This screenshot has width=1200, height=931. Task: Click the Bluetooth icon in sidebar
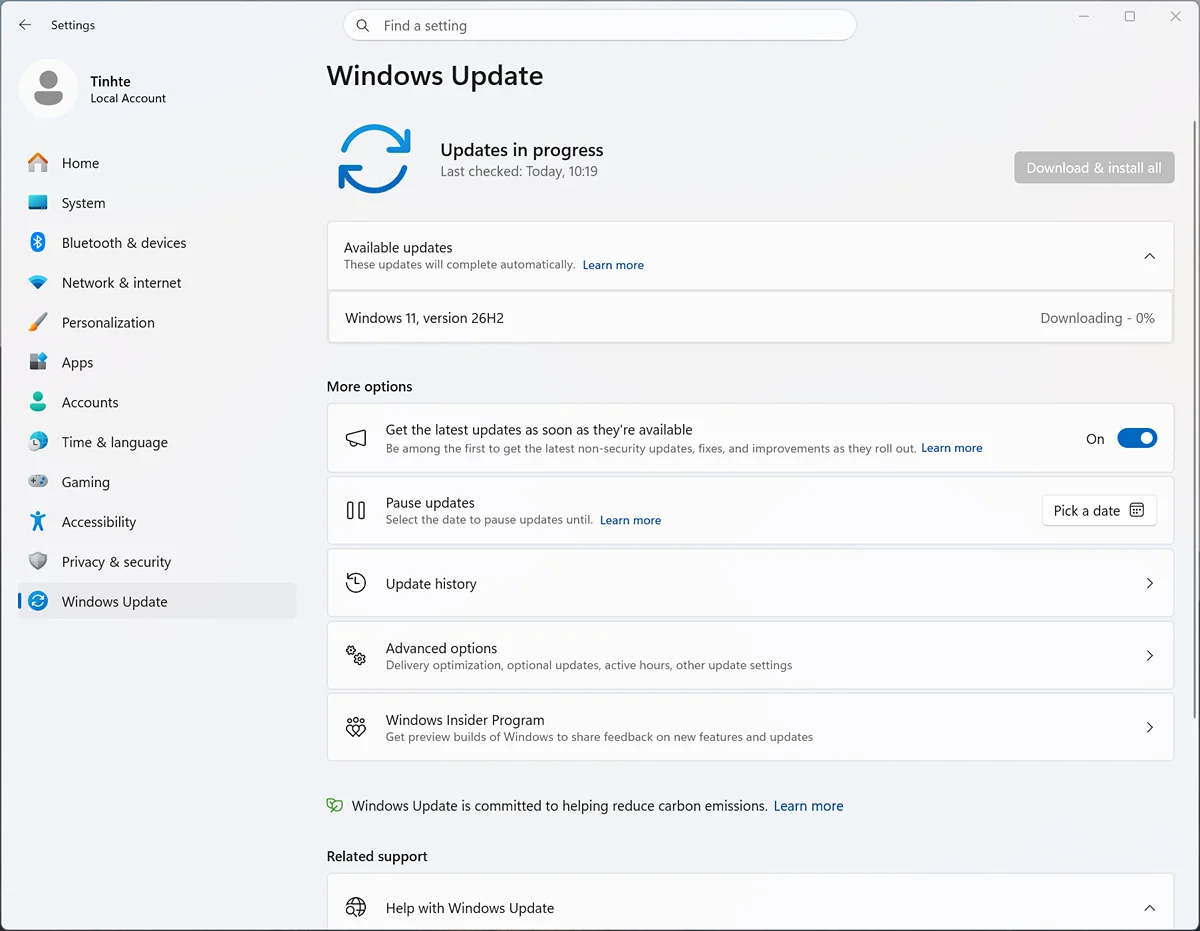pos(38,243)
